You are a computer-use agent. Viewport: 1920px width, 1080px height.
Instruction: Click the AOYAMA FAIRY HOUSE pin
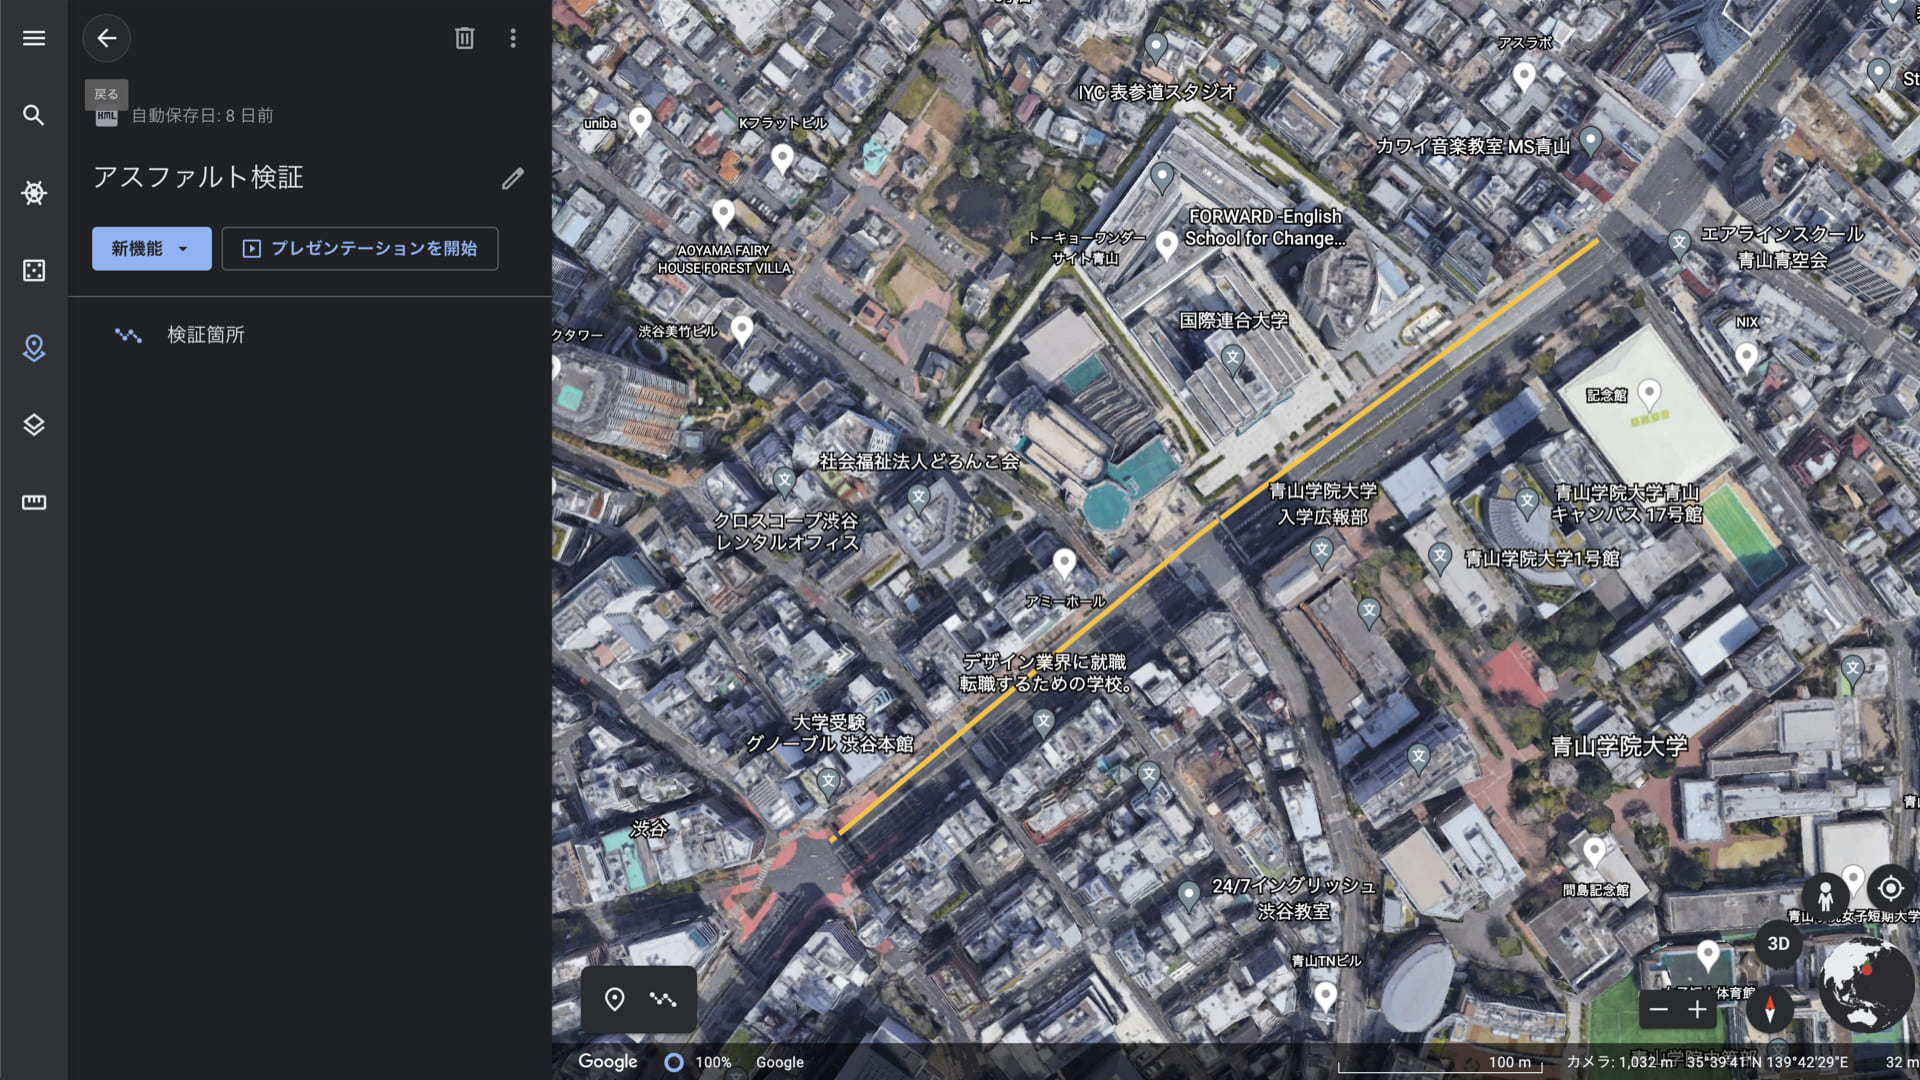[x=724, y=213]
